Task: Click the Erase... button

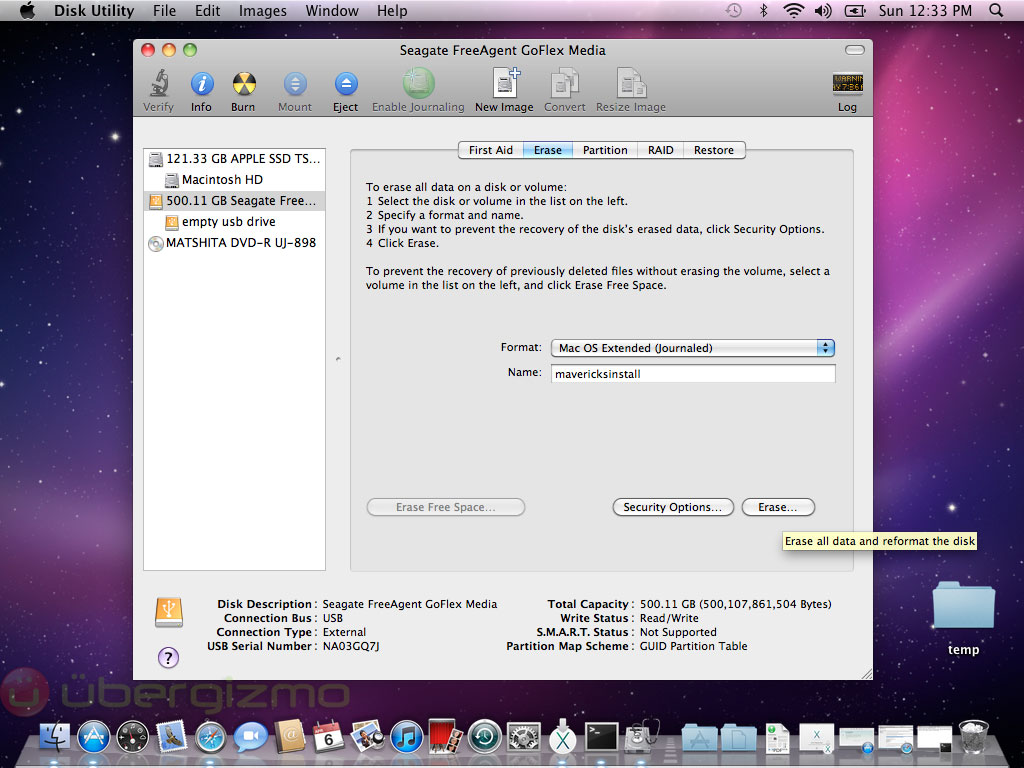Action: [778, 507]
